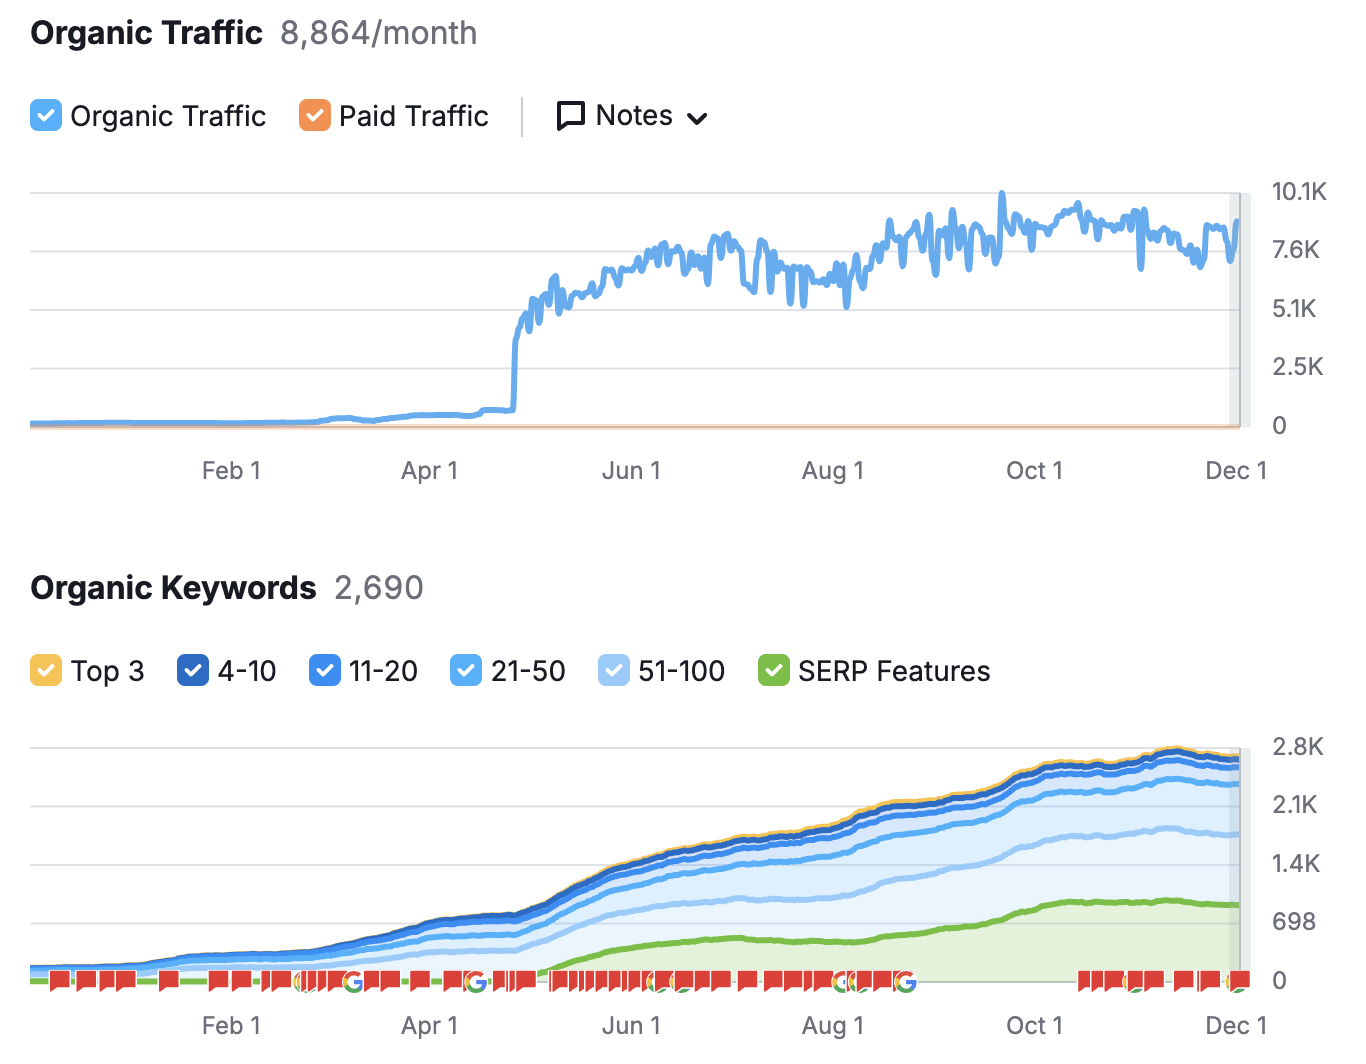
Task: Click Dec 1 on the keywords chart axis
Action: coord(1236,1026)
